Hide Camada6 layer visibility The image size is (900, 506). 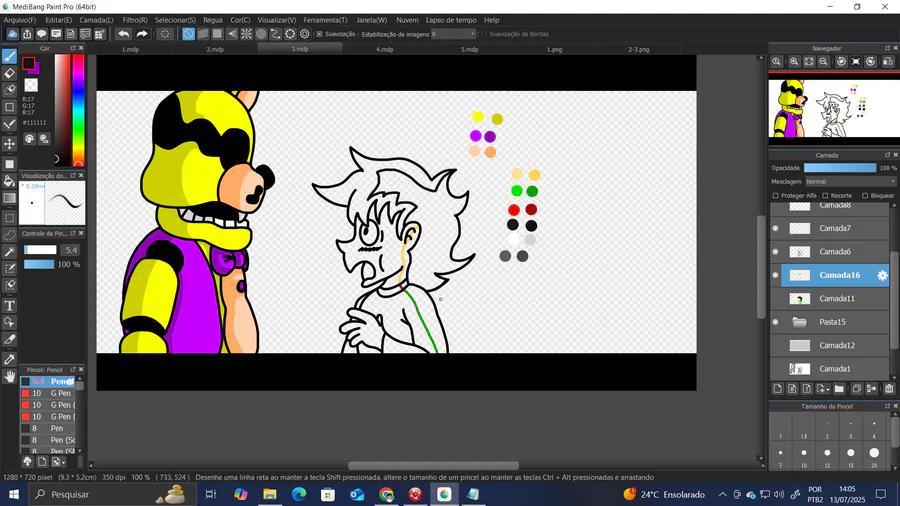(x=775, y=252)
